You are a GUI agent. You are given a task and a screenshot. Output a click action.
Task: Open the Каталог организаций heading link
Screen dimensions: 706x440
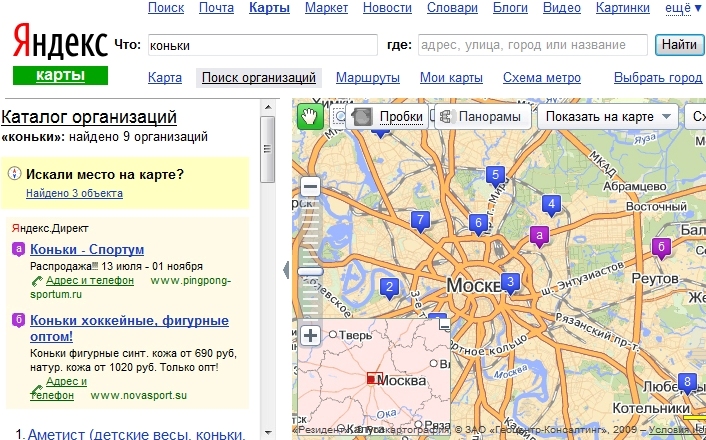[89, 117]
